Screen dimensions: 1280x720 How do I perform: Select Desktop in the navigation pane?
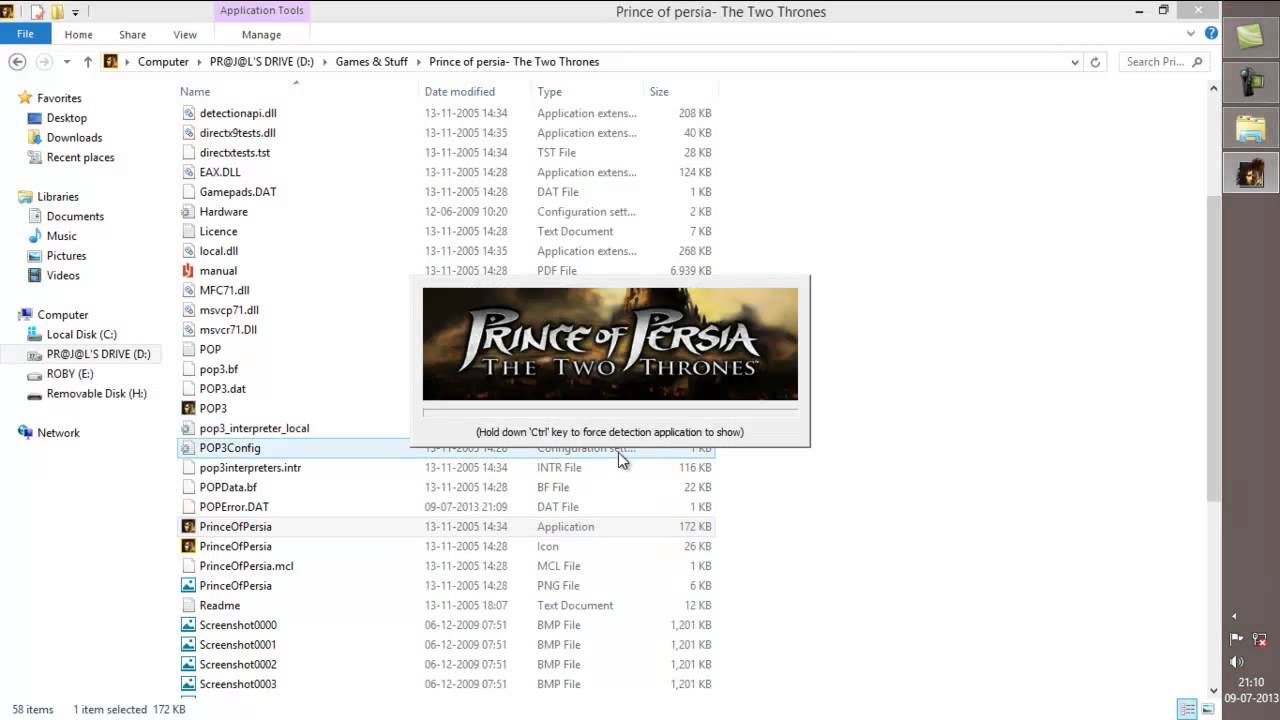click(x=66, y=118)
